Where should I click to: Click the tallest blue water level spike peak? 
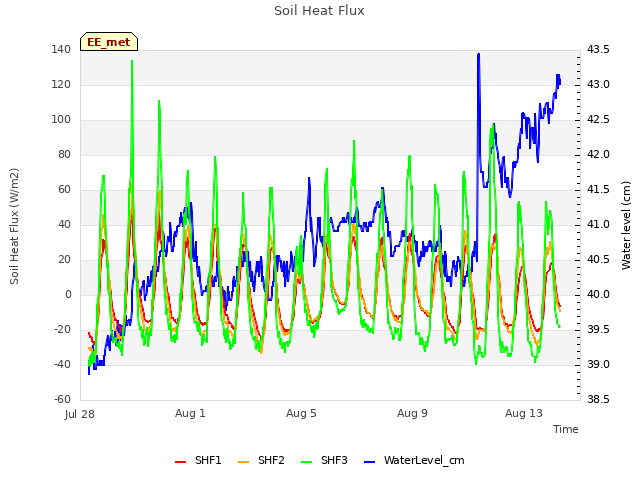pos(479,54)
